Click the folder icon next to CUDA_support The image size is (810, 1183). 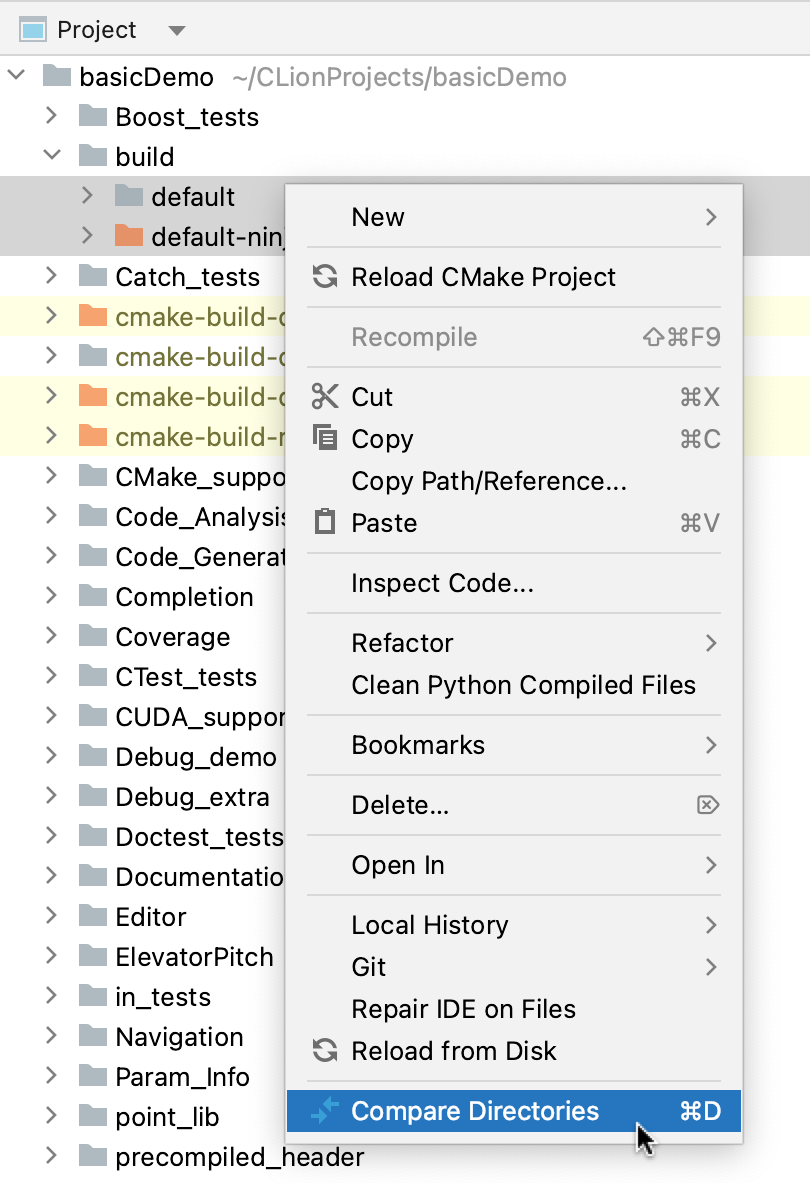[x=93, y=717]
